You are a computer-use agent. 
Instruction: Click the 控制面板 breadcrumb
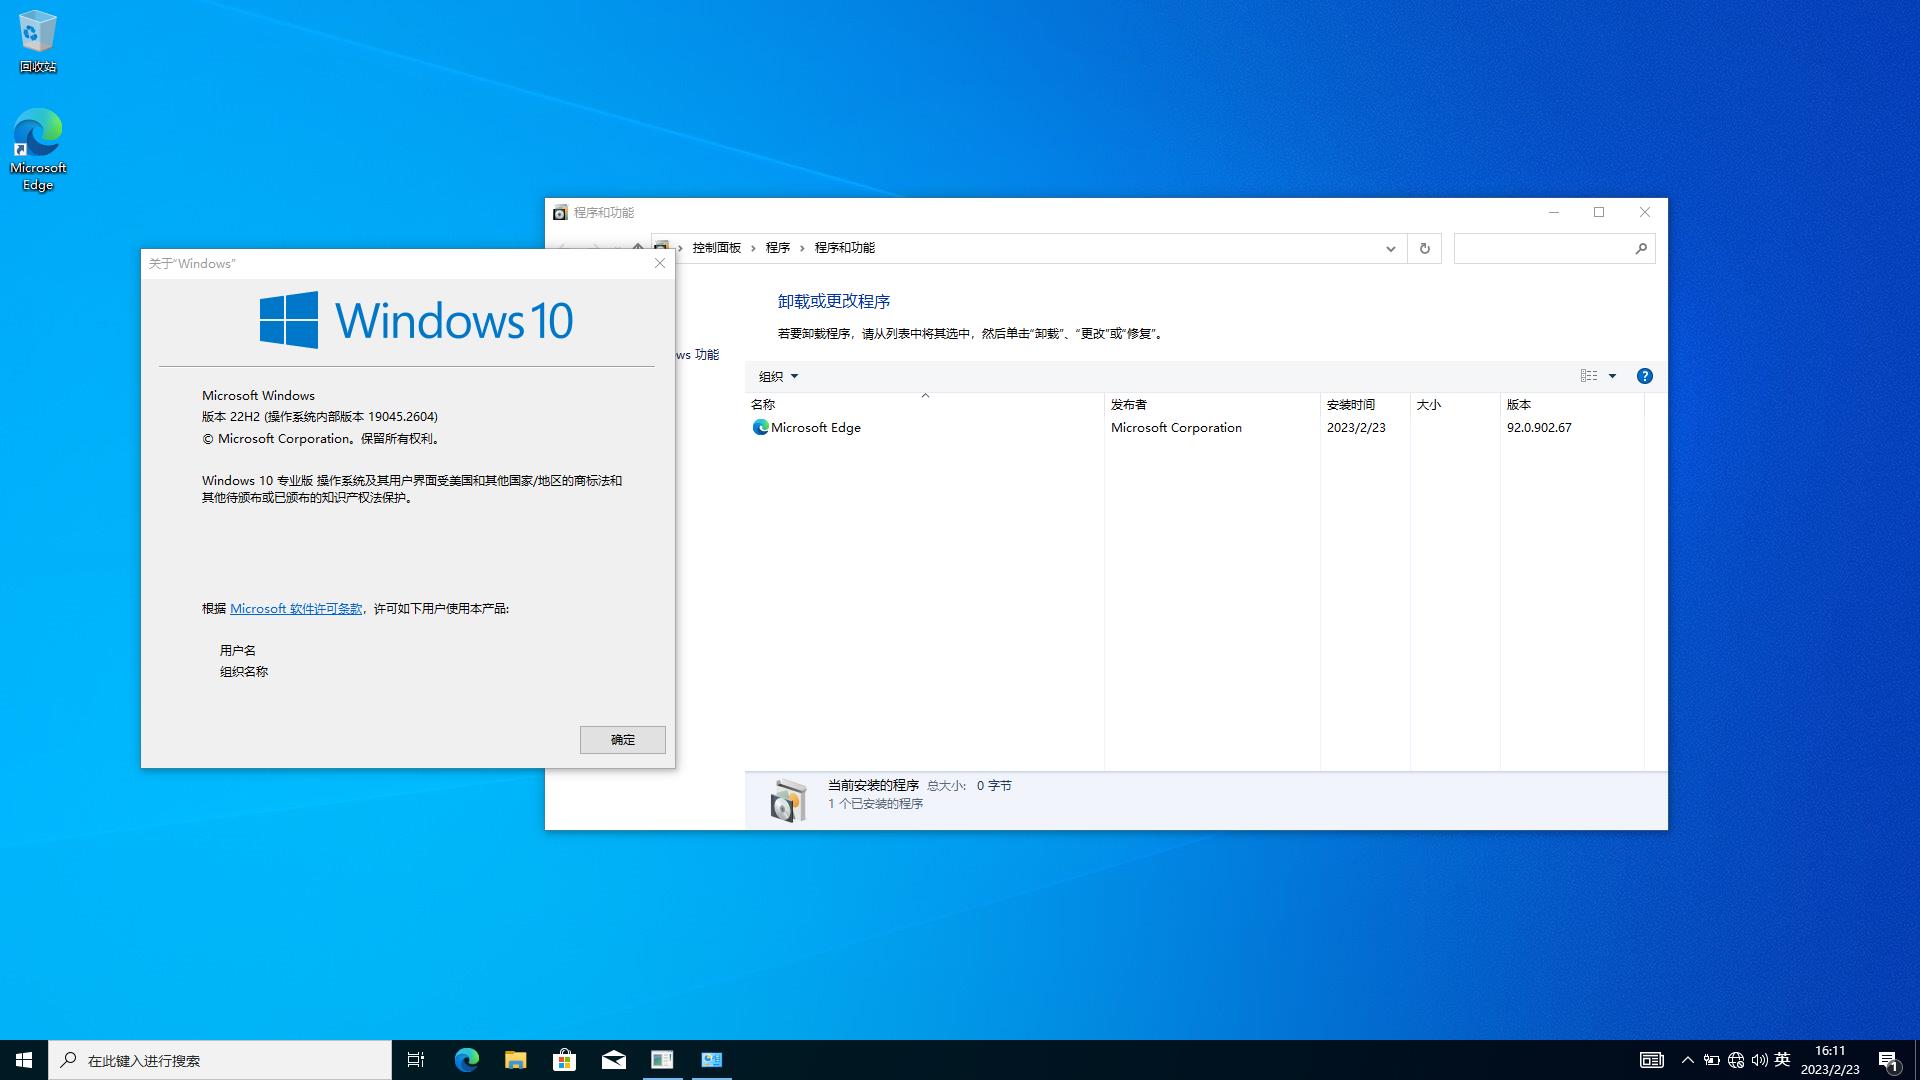pos(717,248)
